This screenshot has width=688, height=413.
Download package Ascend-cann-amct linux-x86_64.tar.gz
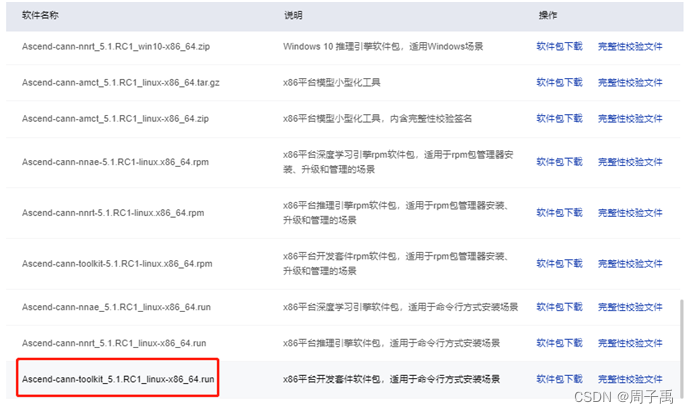pos(559,82)
